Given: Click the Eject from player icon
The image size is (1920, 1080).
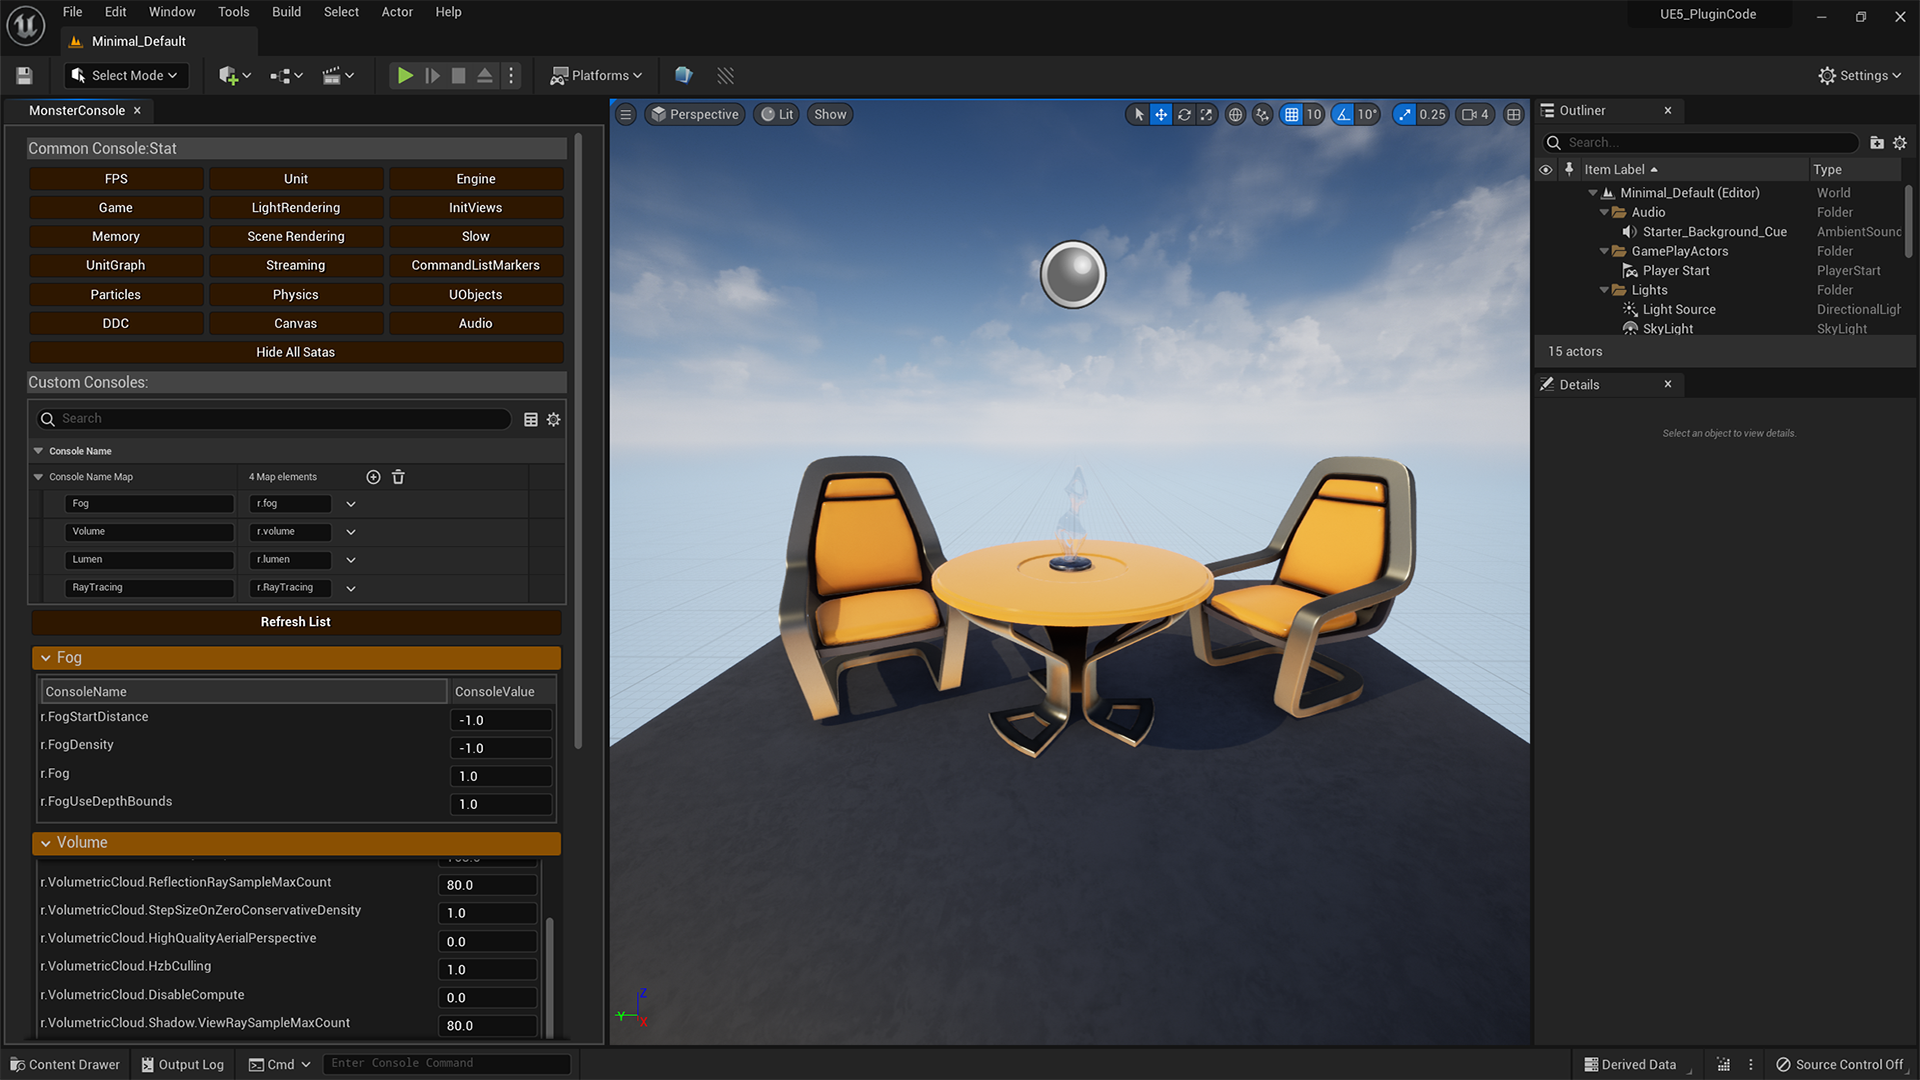Looking at the screenshot, I should point(485,75).
